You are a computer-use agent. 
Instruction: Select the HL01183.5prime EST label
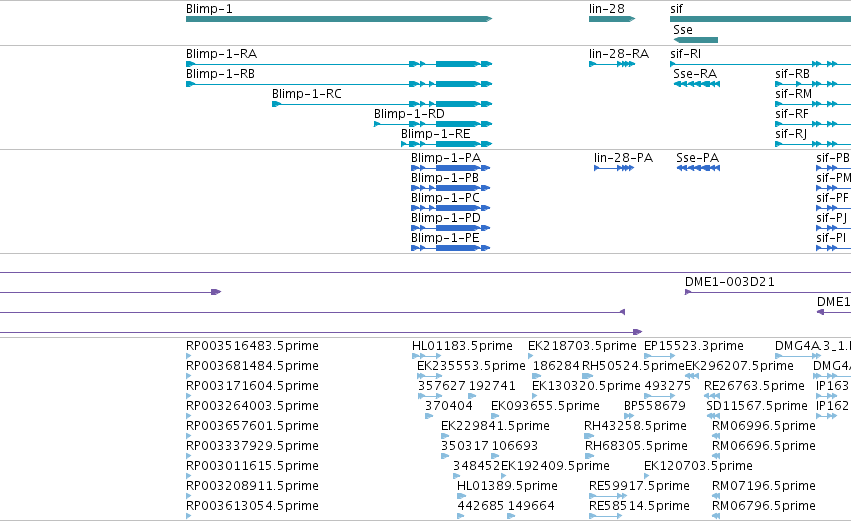(x=462, y=346)
